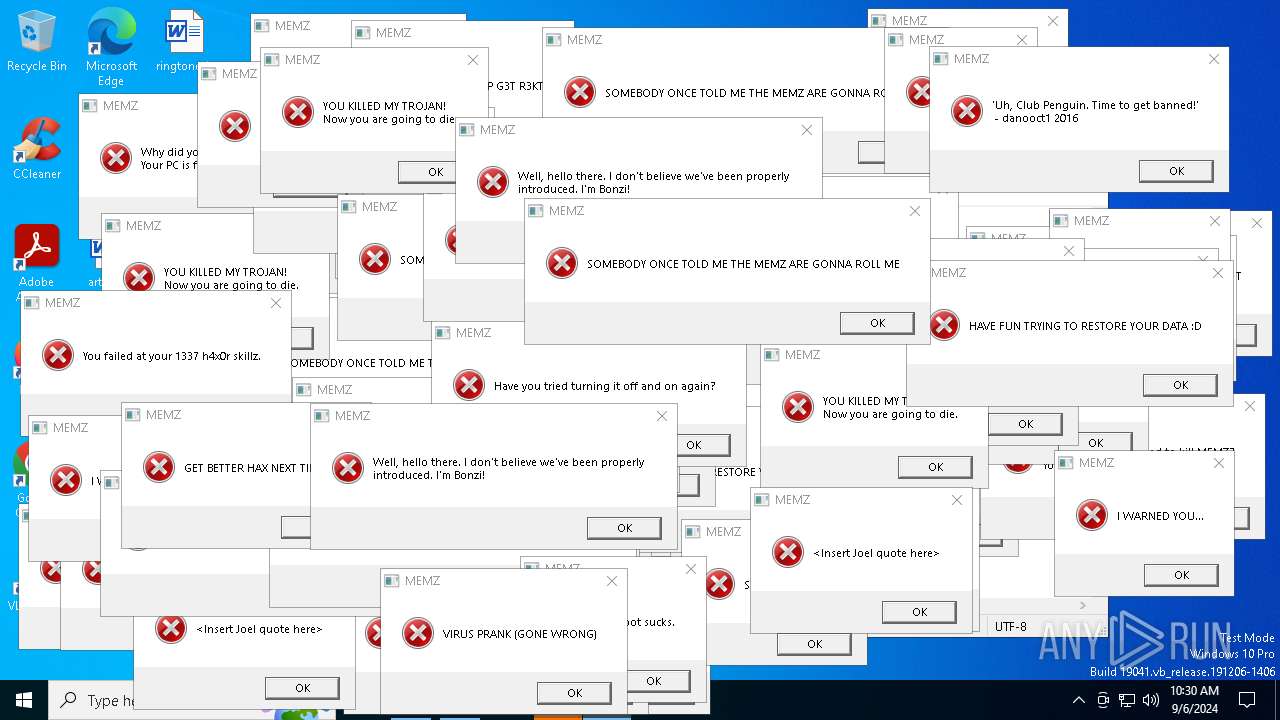1280x720 pixels.
Task: Click taskbar clock showing 10:30 AM
Action: point(1194,700)
